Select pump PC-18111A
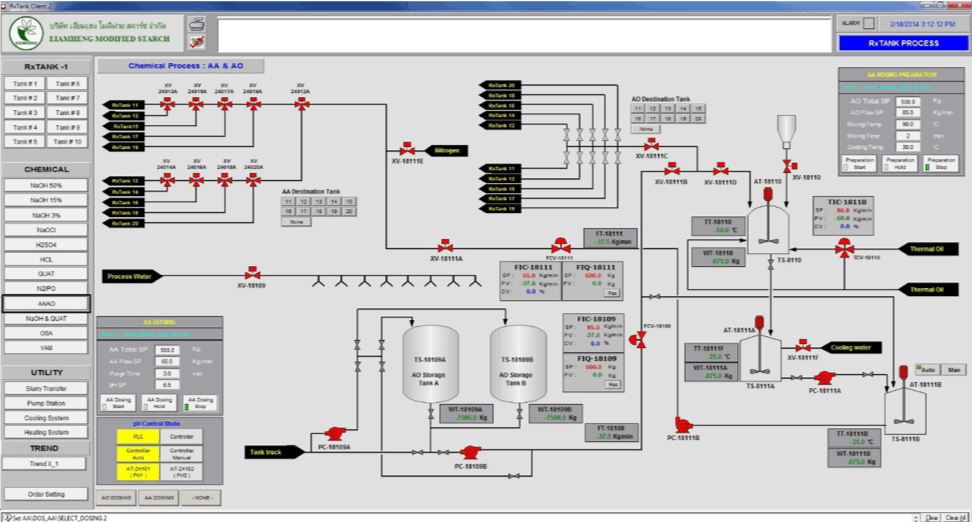 tap(824, 378)
